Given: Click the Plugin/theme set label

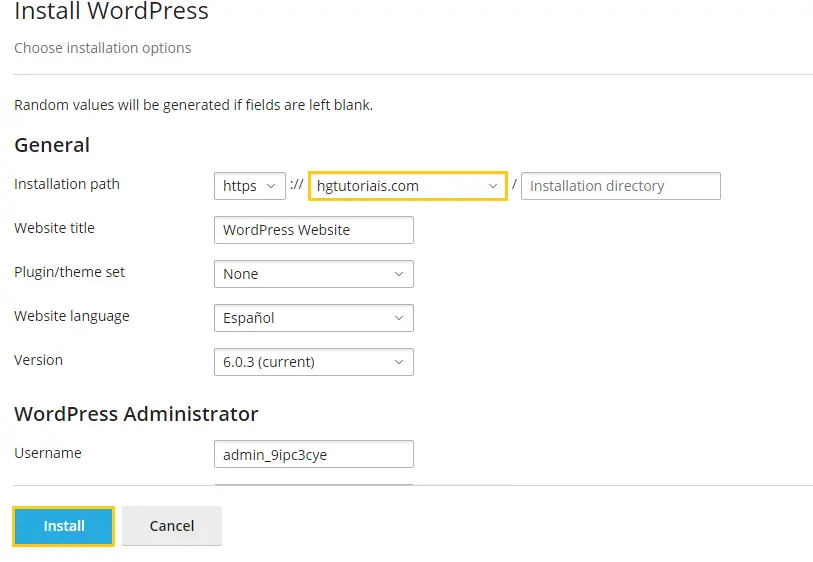Looking at the screenshot, I should [x=69, y=272].
